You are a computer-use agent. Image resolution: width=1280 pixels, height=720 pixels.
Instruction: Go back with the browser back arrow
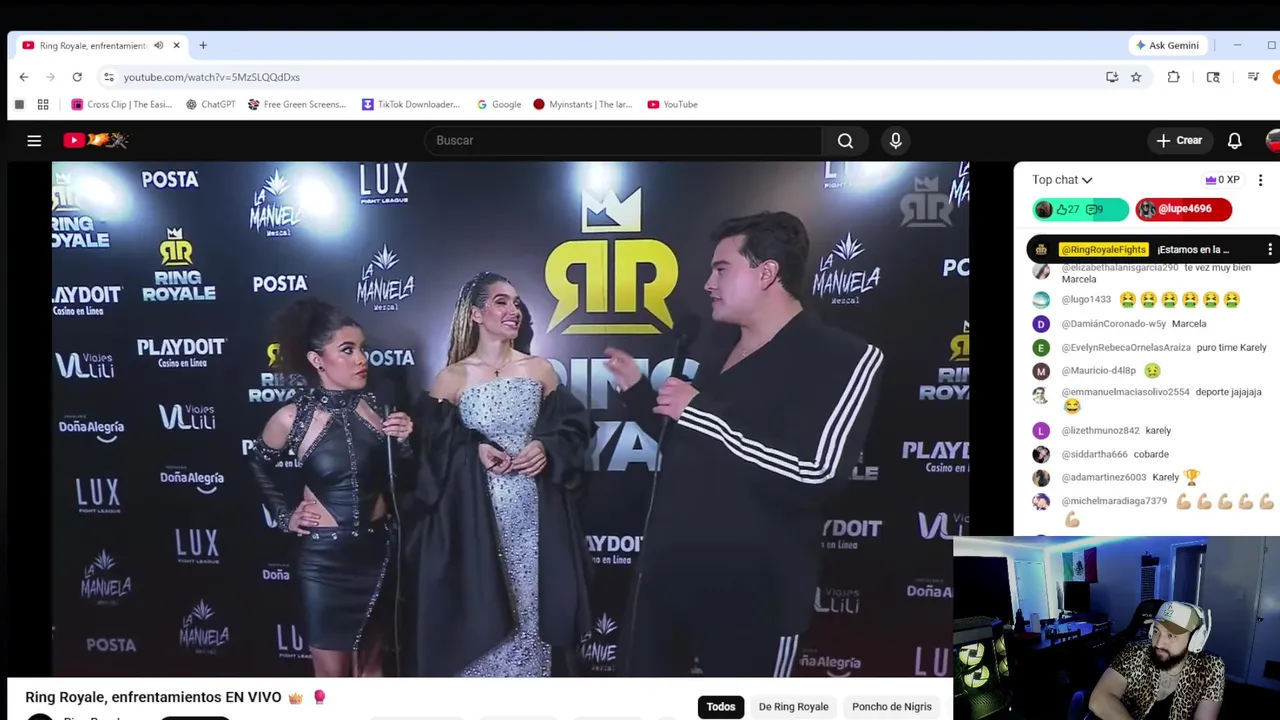(24, 77)
